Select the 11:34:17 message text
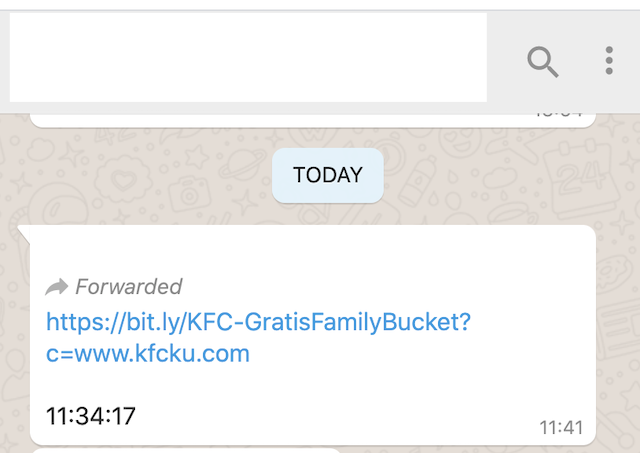 pyautogui.click(x=91, y=415)
